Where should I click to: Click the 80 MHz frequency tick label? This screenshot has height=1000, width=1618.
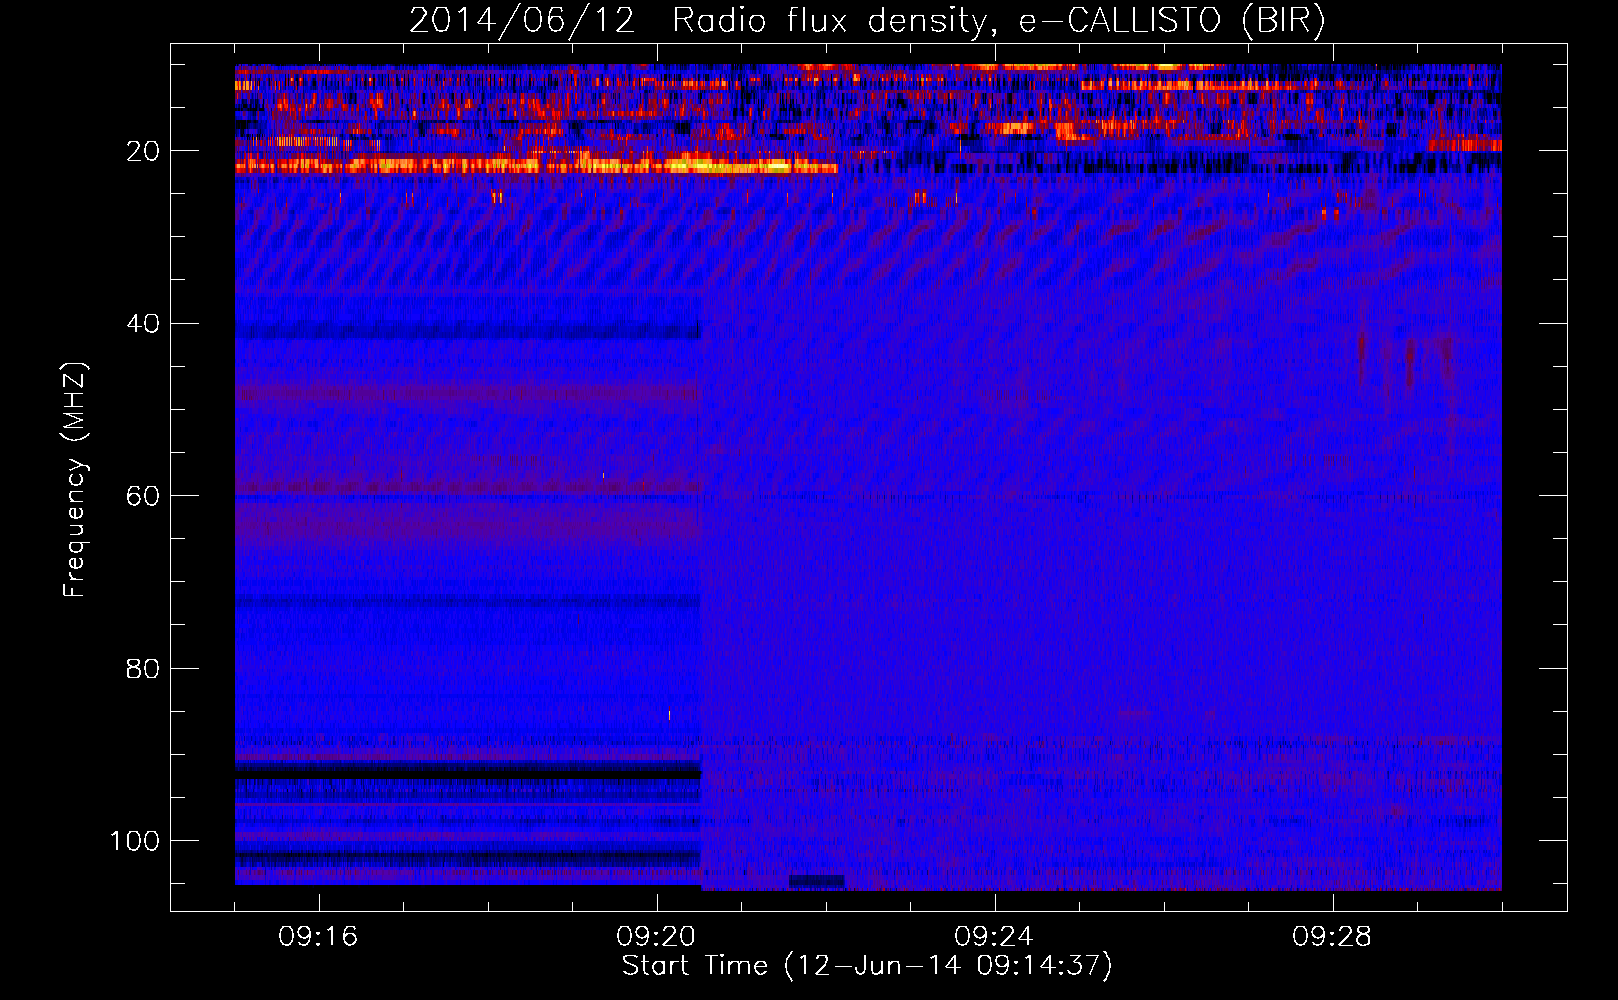(x=143, y=669)
